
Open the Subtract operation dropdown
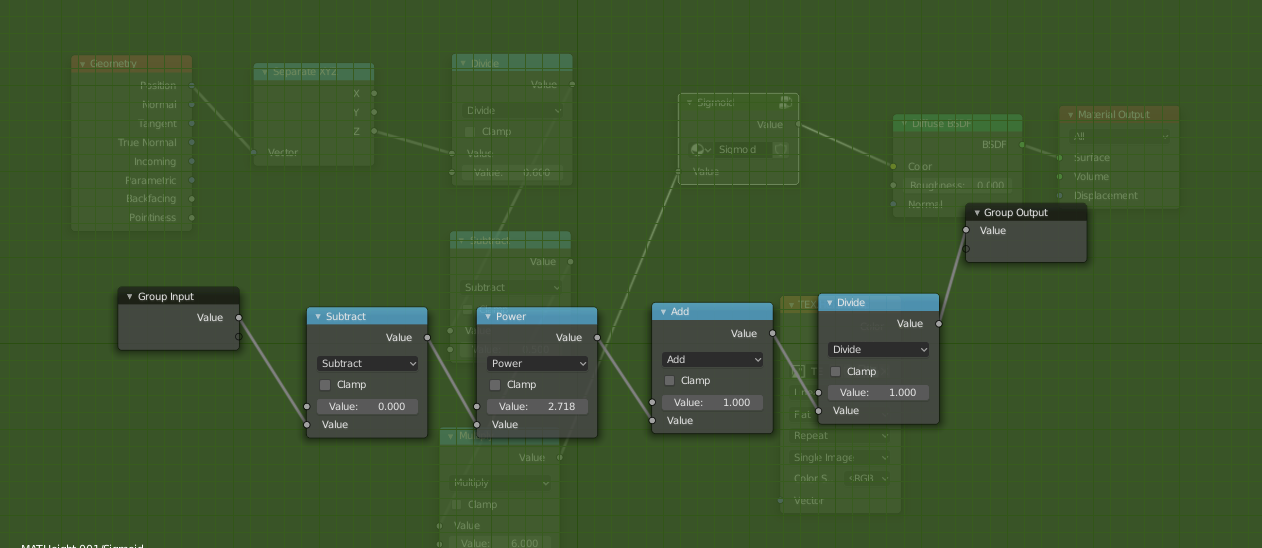[x=368, y=364]
